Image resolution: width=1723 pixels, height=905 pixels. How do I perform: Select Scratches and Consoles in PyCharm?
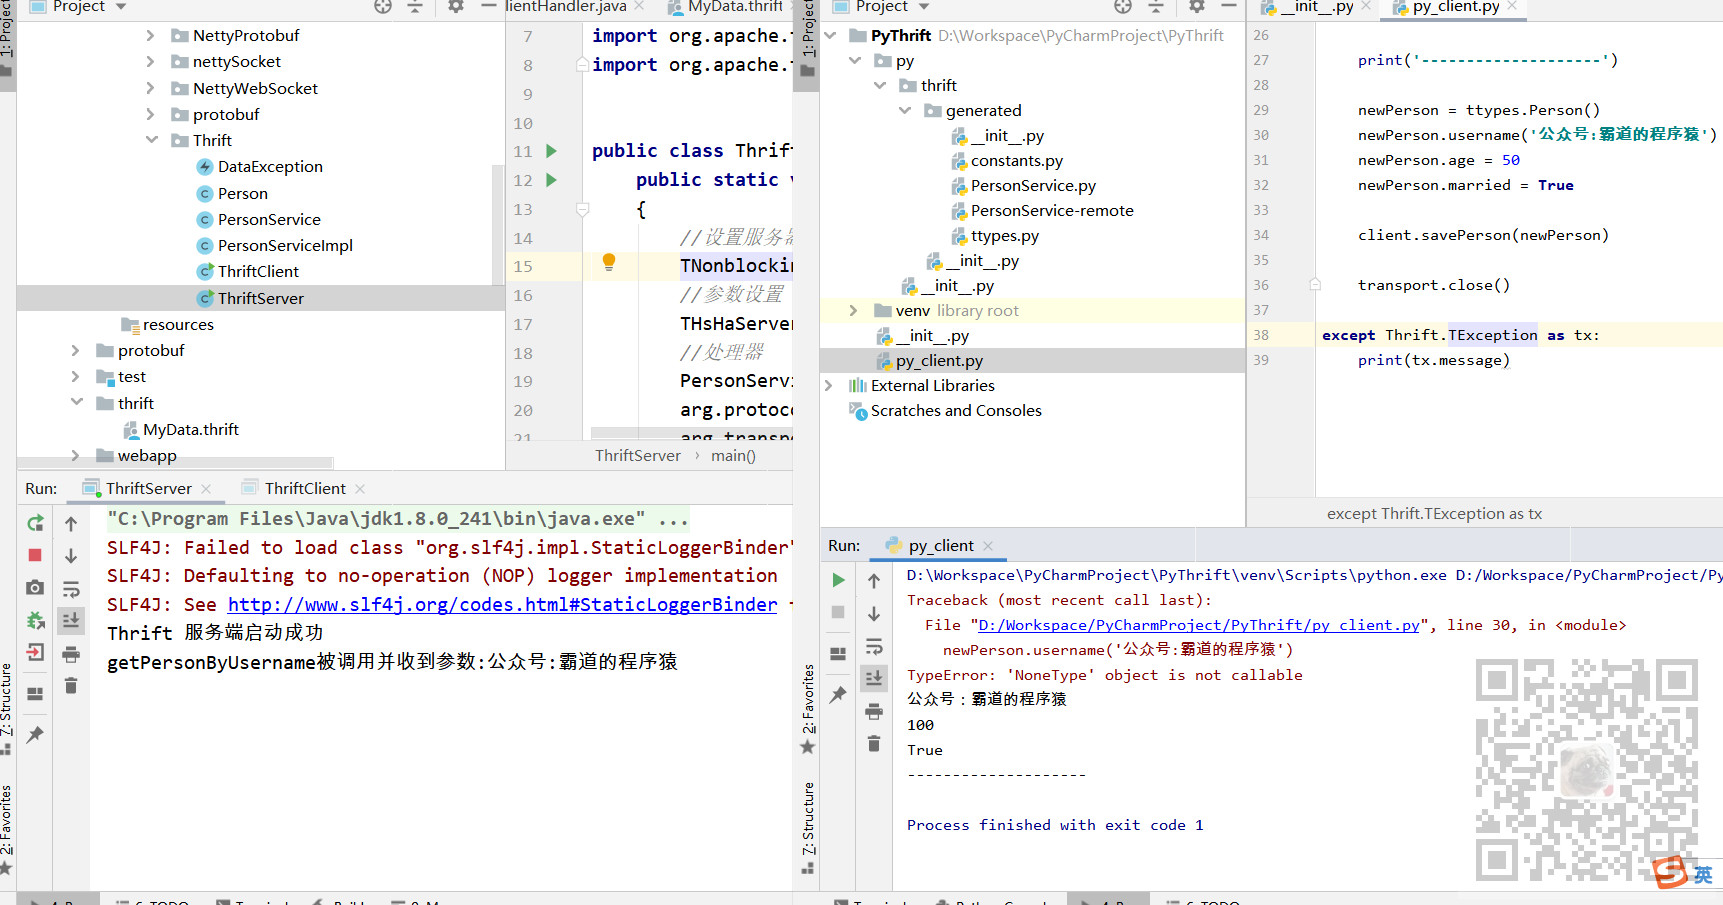pos(956,410)
